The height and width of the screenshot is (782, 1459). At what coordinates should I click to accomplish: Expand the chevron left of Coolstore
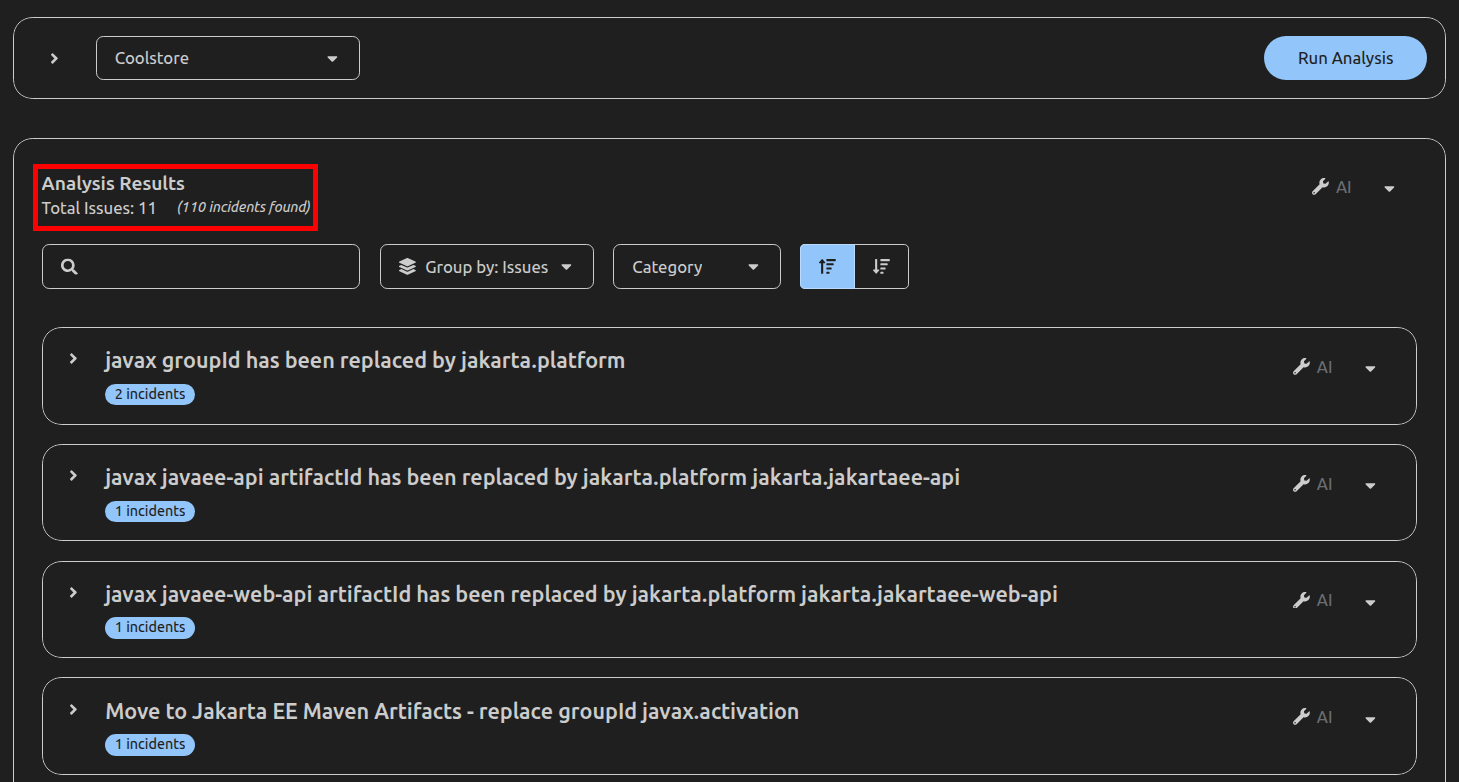55,58
